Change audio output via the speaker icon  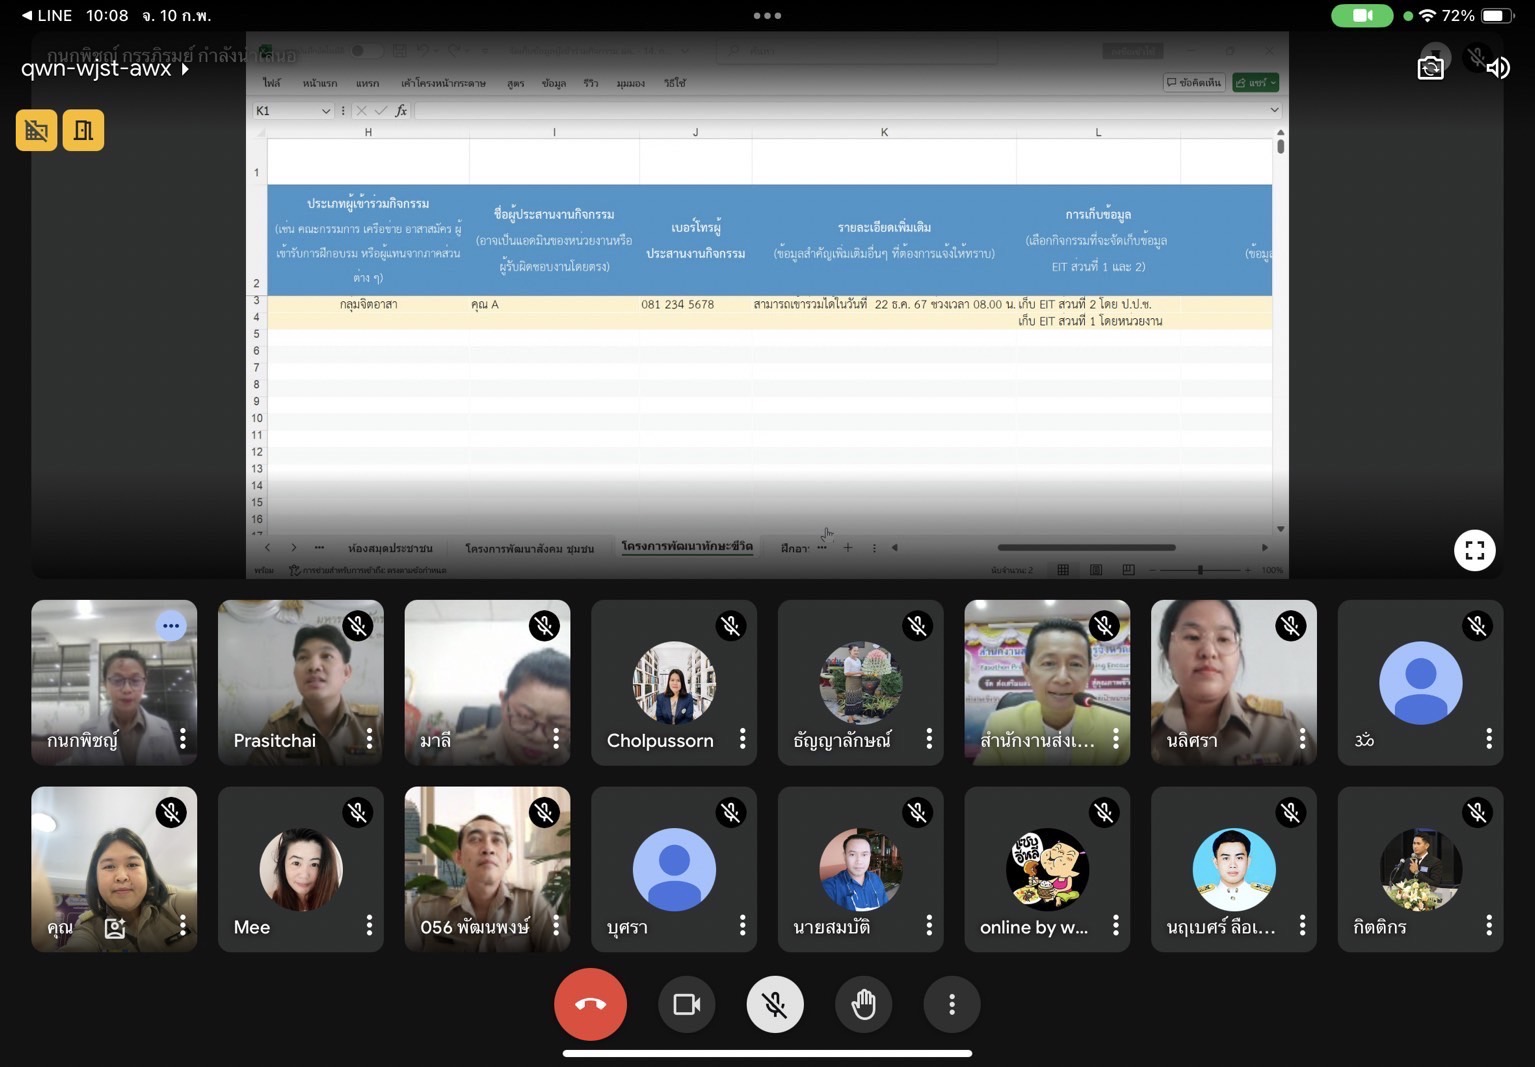[x=1497, y=67]
